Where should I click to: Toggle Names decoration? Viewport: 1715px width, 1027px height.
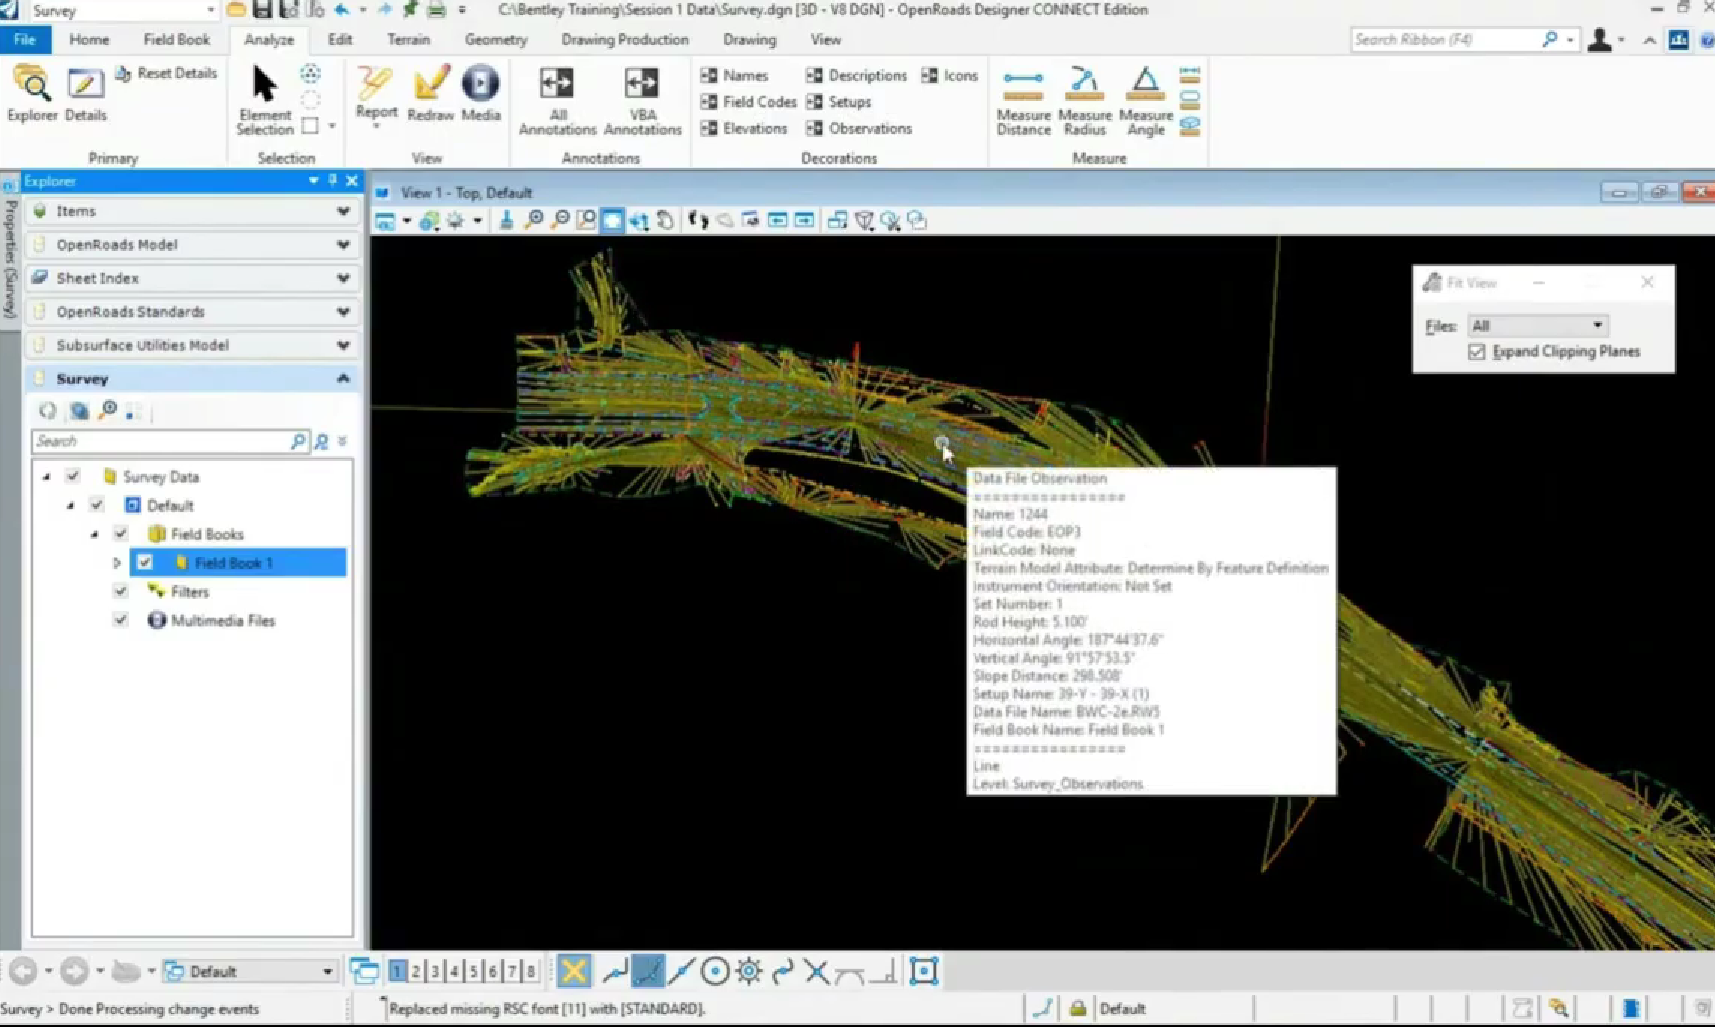tap(734, 75)
